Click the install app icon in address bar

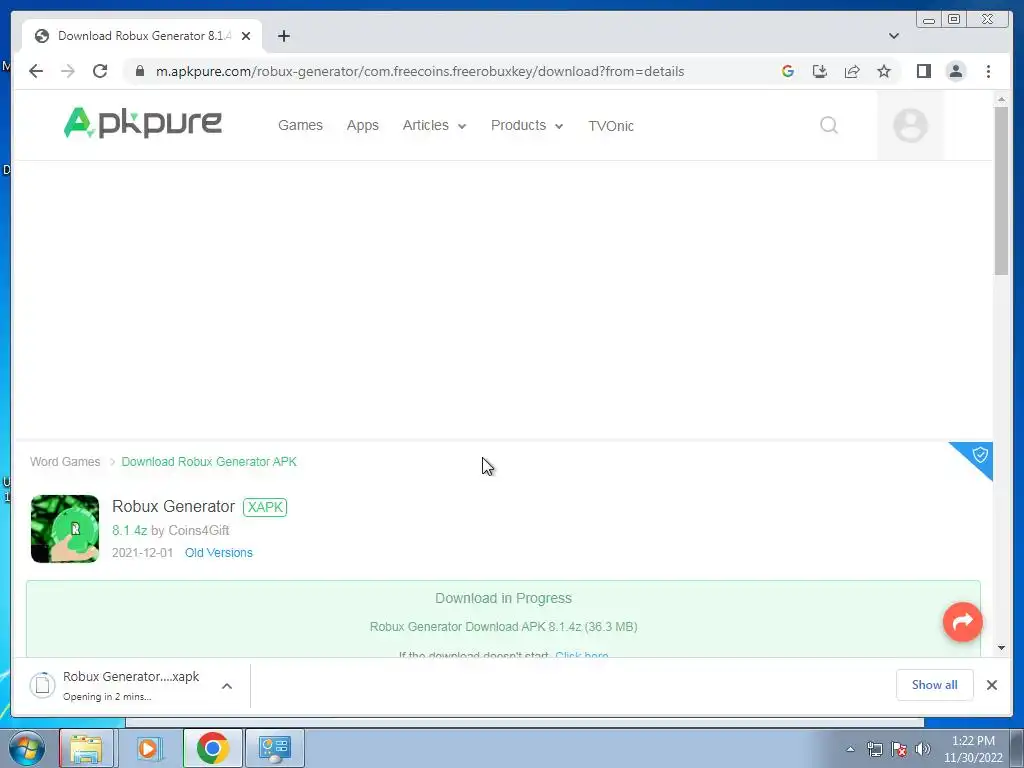pos(820,71)
